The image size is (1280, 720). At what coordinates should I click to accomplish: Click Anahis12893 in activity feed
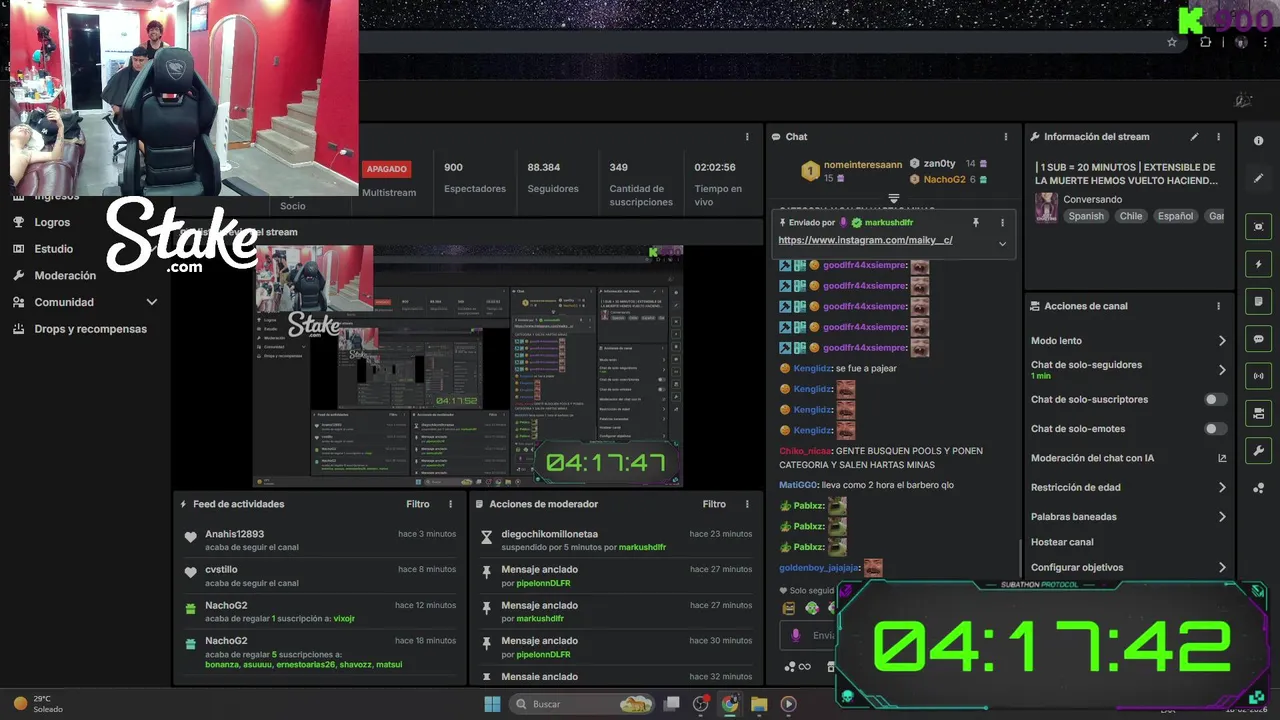click(x=234, y=534)
